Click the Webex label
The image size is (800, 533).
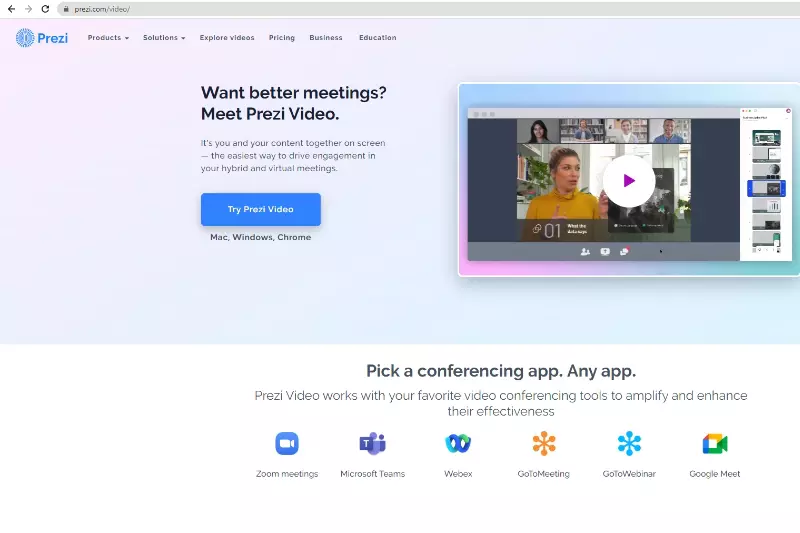pos(458,474)
